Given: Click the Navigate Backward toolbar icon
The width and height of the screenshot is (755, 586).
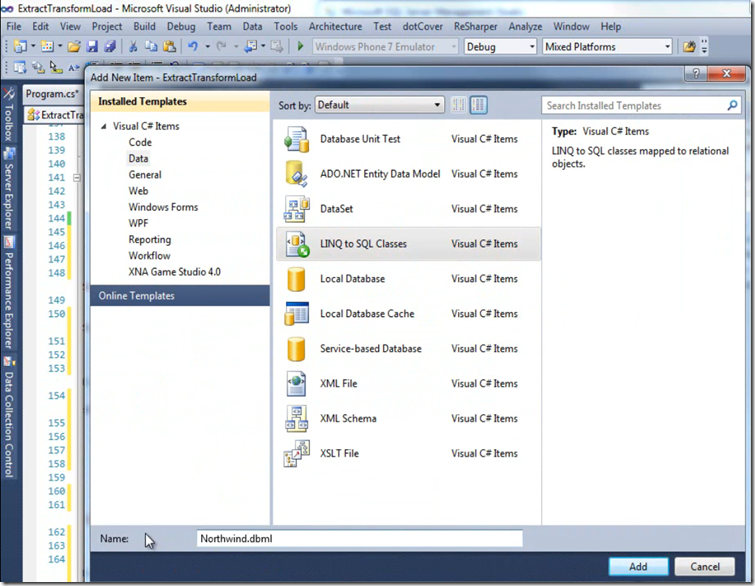Looking at the screenshot, I should [x=251, y=47].
